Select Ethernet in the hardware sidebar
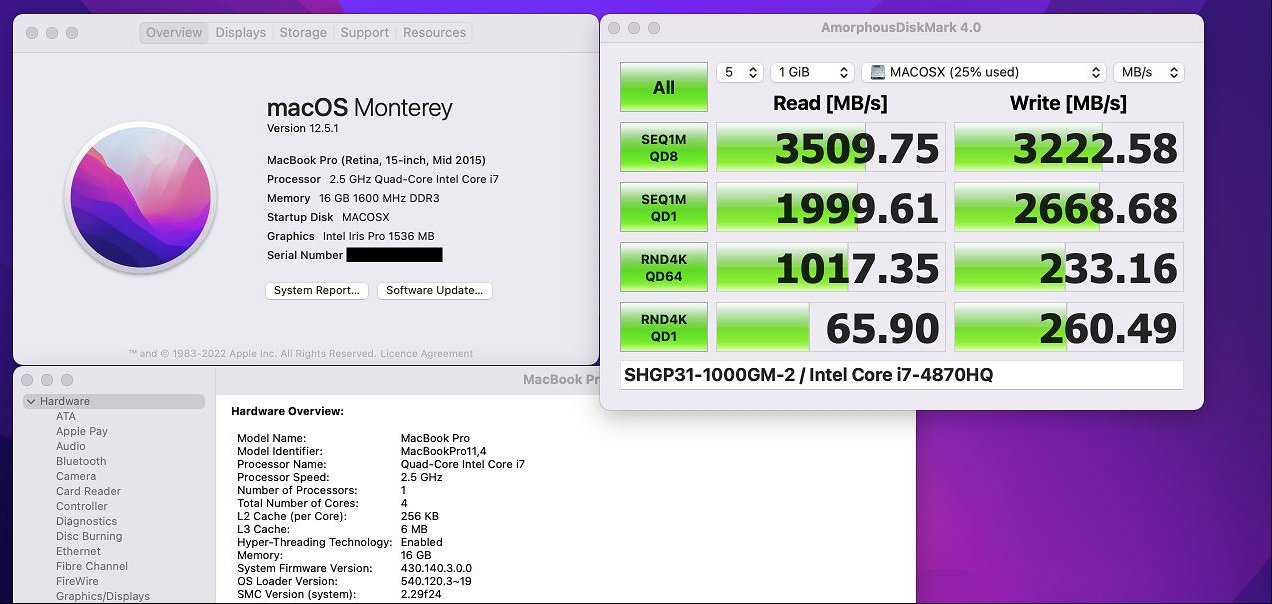The width and height of the screenshot is (1272, 604). click(78, 551)
